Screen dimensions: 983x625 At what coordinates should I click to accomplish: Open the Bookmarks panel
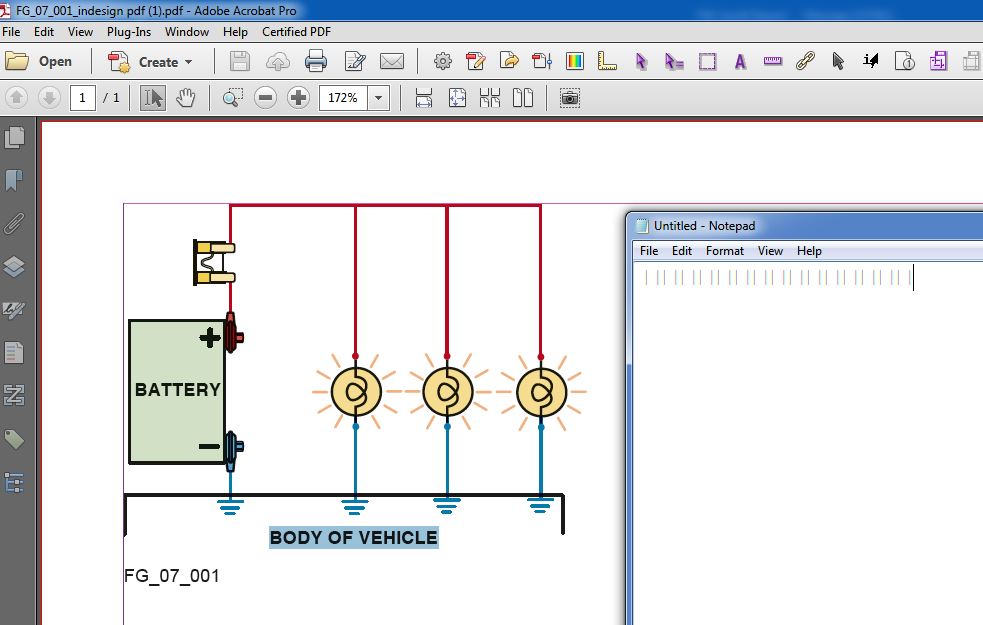(x=14, y=180)
